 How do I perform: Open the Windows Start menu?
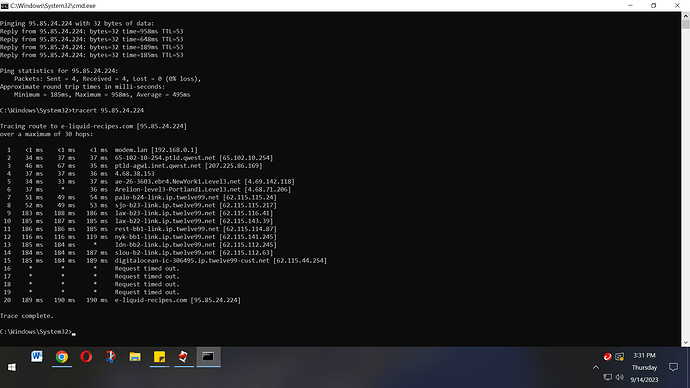click(12, 367)
